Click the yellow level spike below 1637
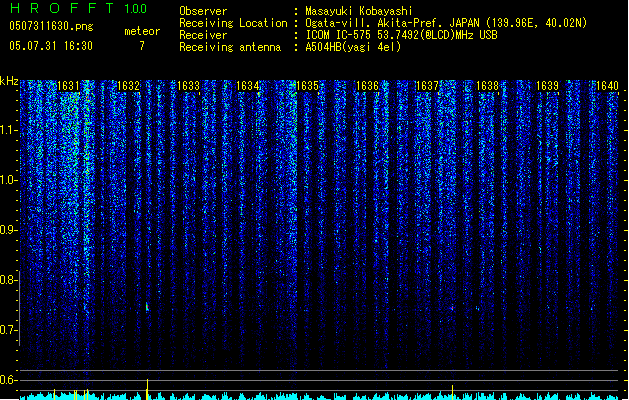This screenshot has height=400, width=629. 452,392
